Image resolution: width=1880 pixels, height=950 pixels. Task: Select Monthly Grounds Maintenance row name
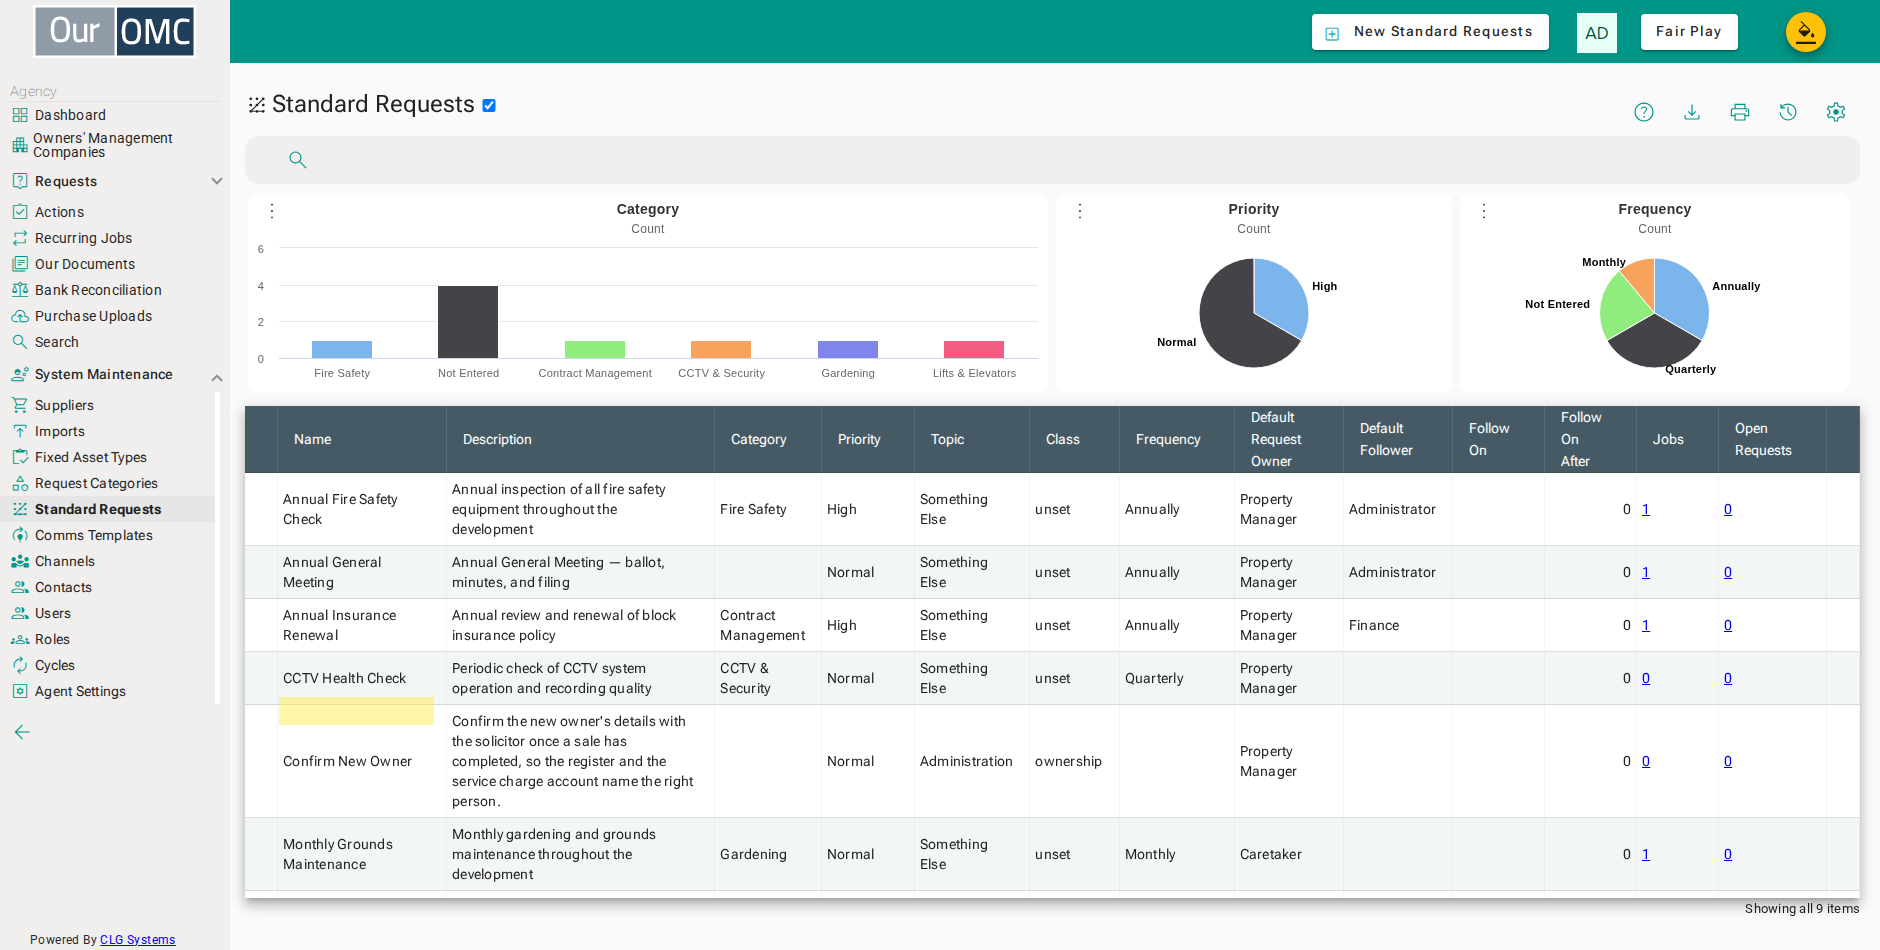tap(338, 854)
